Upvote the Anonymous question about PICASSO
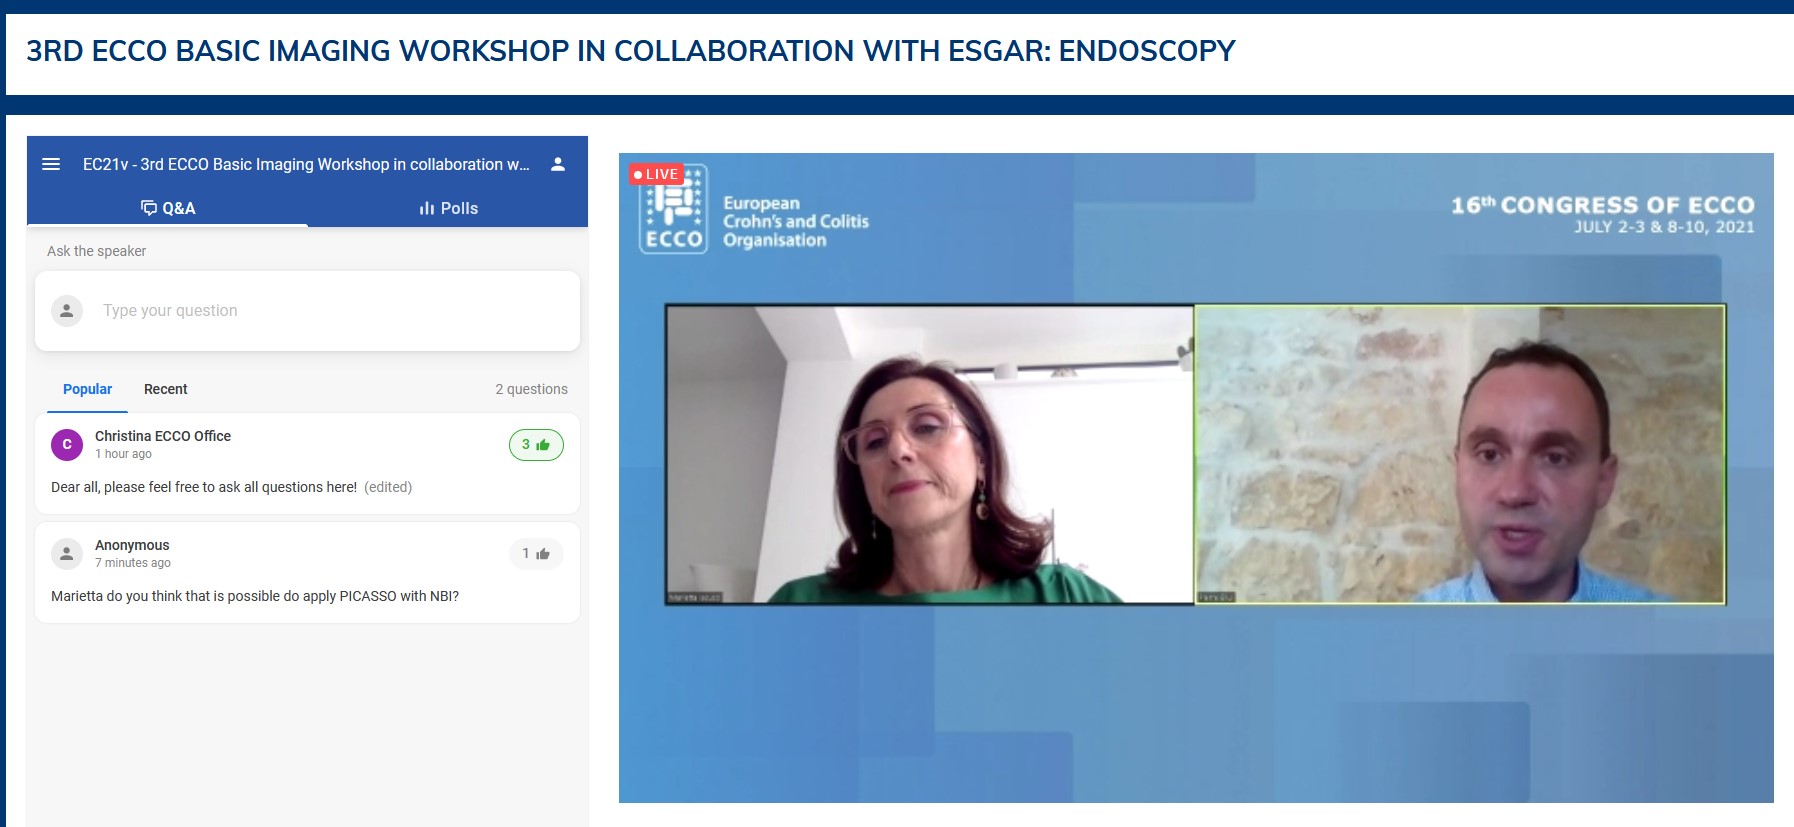 pos(536,554)
